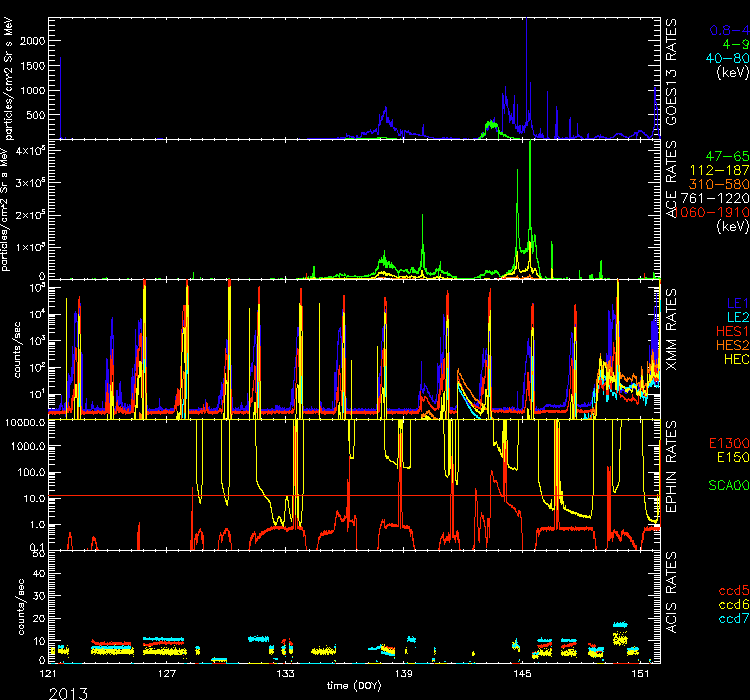
Task: Select the green 4-9 GOES13 legend entry
Action: pyautogui.click(x=729, y=45)
